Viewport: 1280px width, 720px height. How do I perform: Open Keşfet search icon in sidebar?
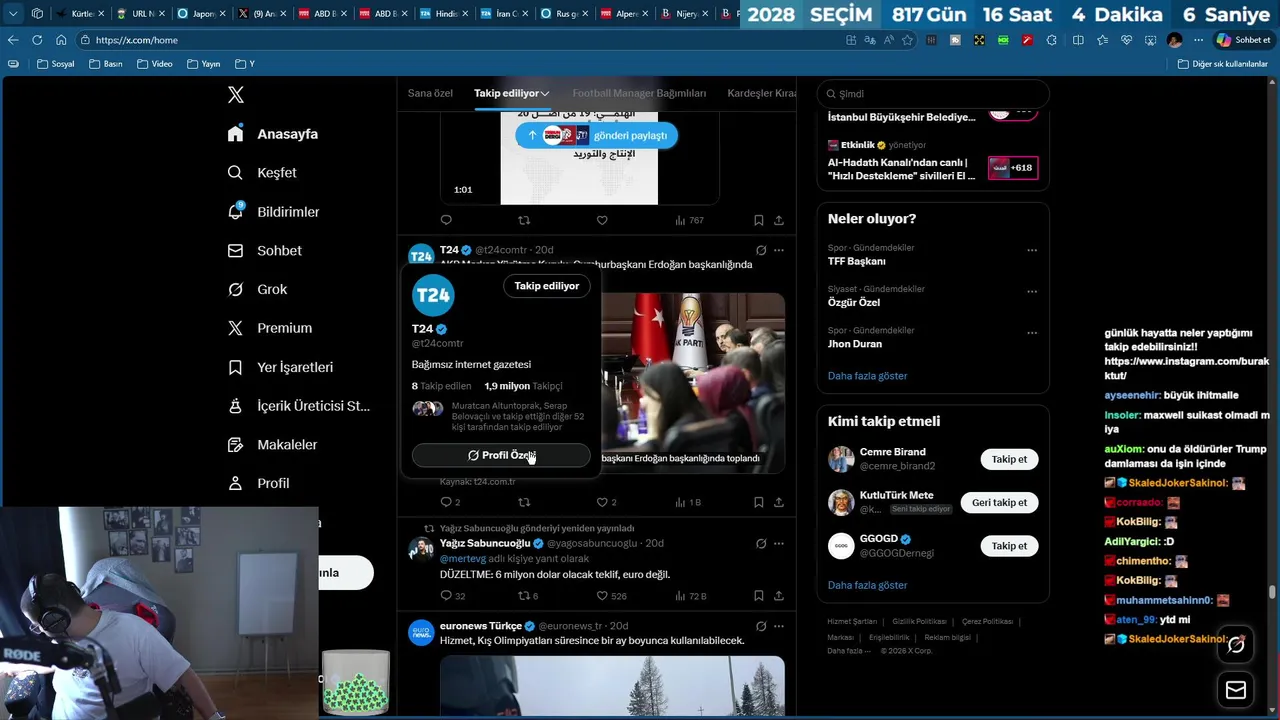(x=235, y=173)
